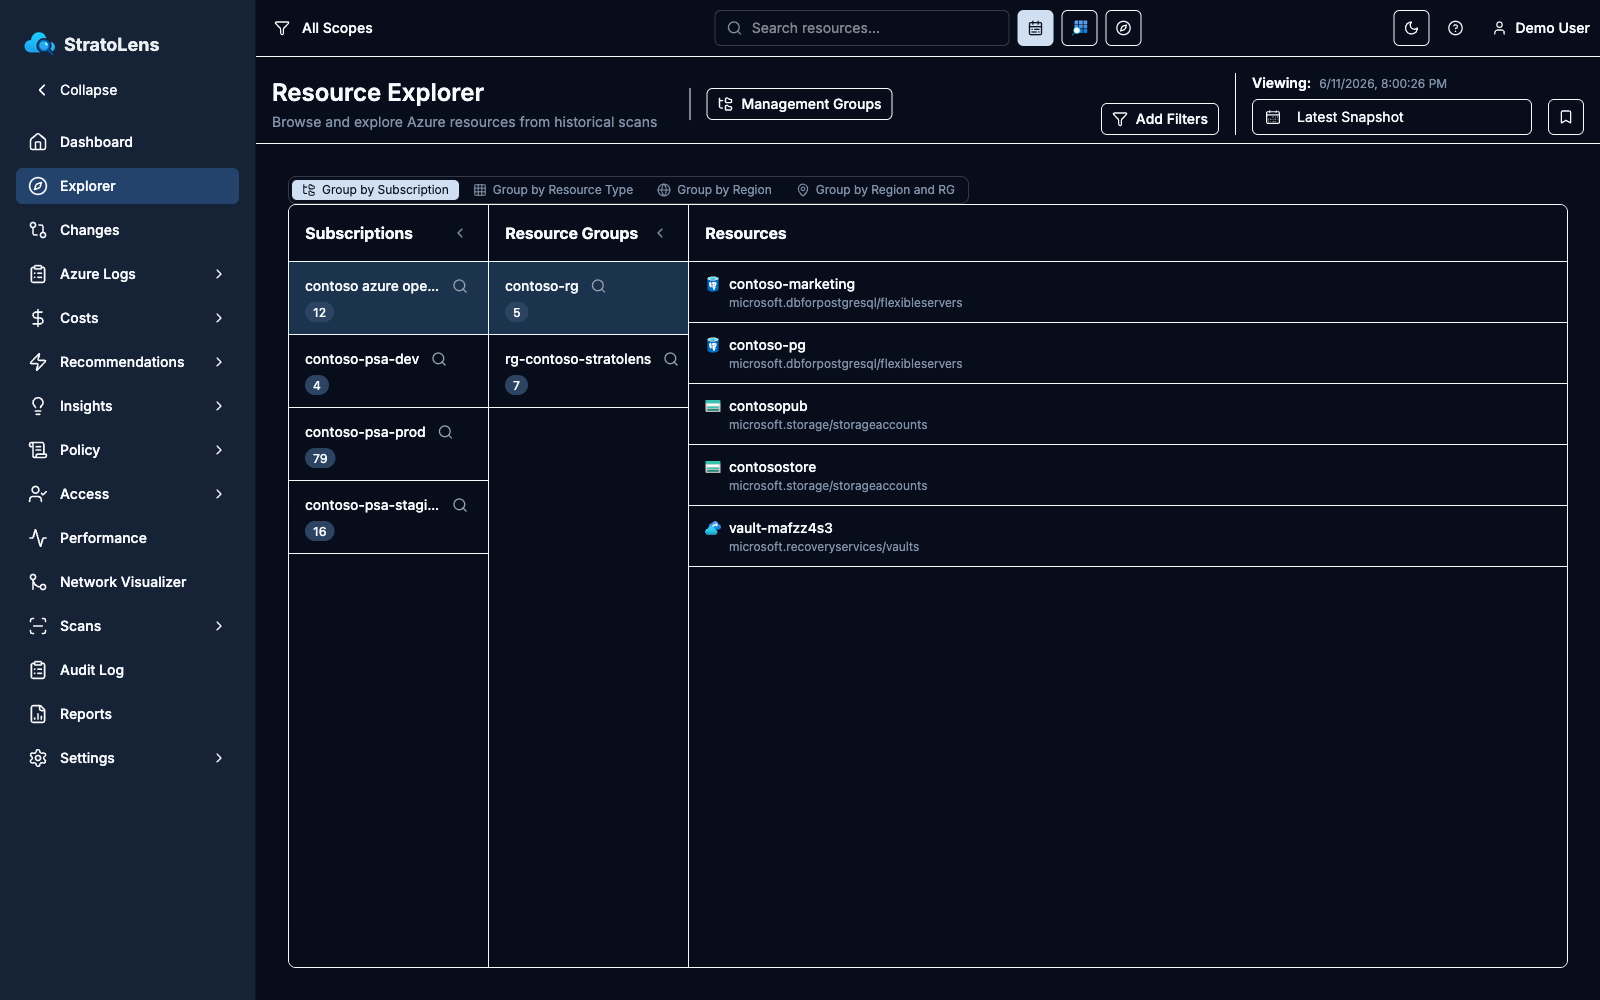Click the 79 count badge
Image resolution: width=1600 pixels, height=1000 pixels.
[x=320, y=459]
